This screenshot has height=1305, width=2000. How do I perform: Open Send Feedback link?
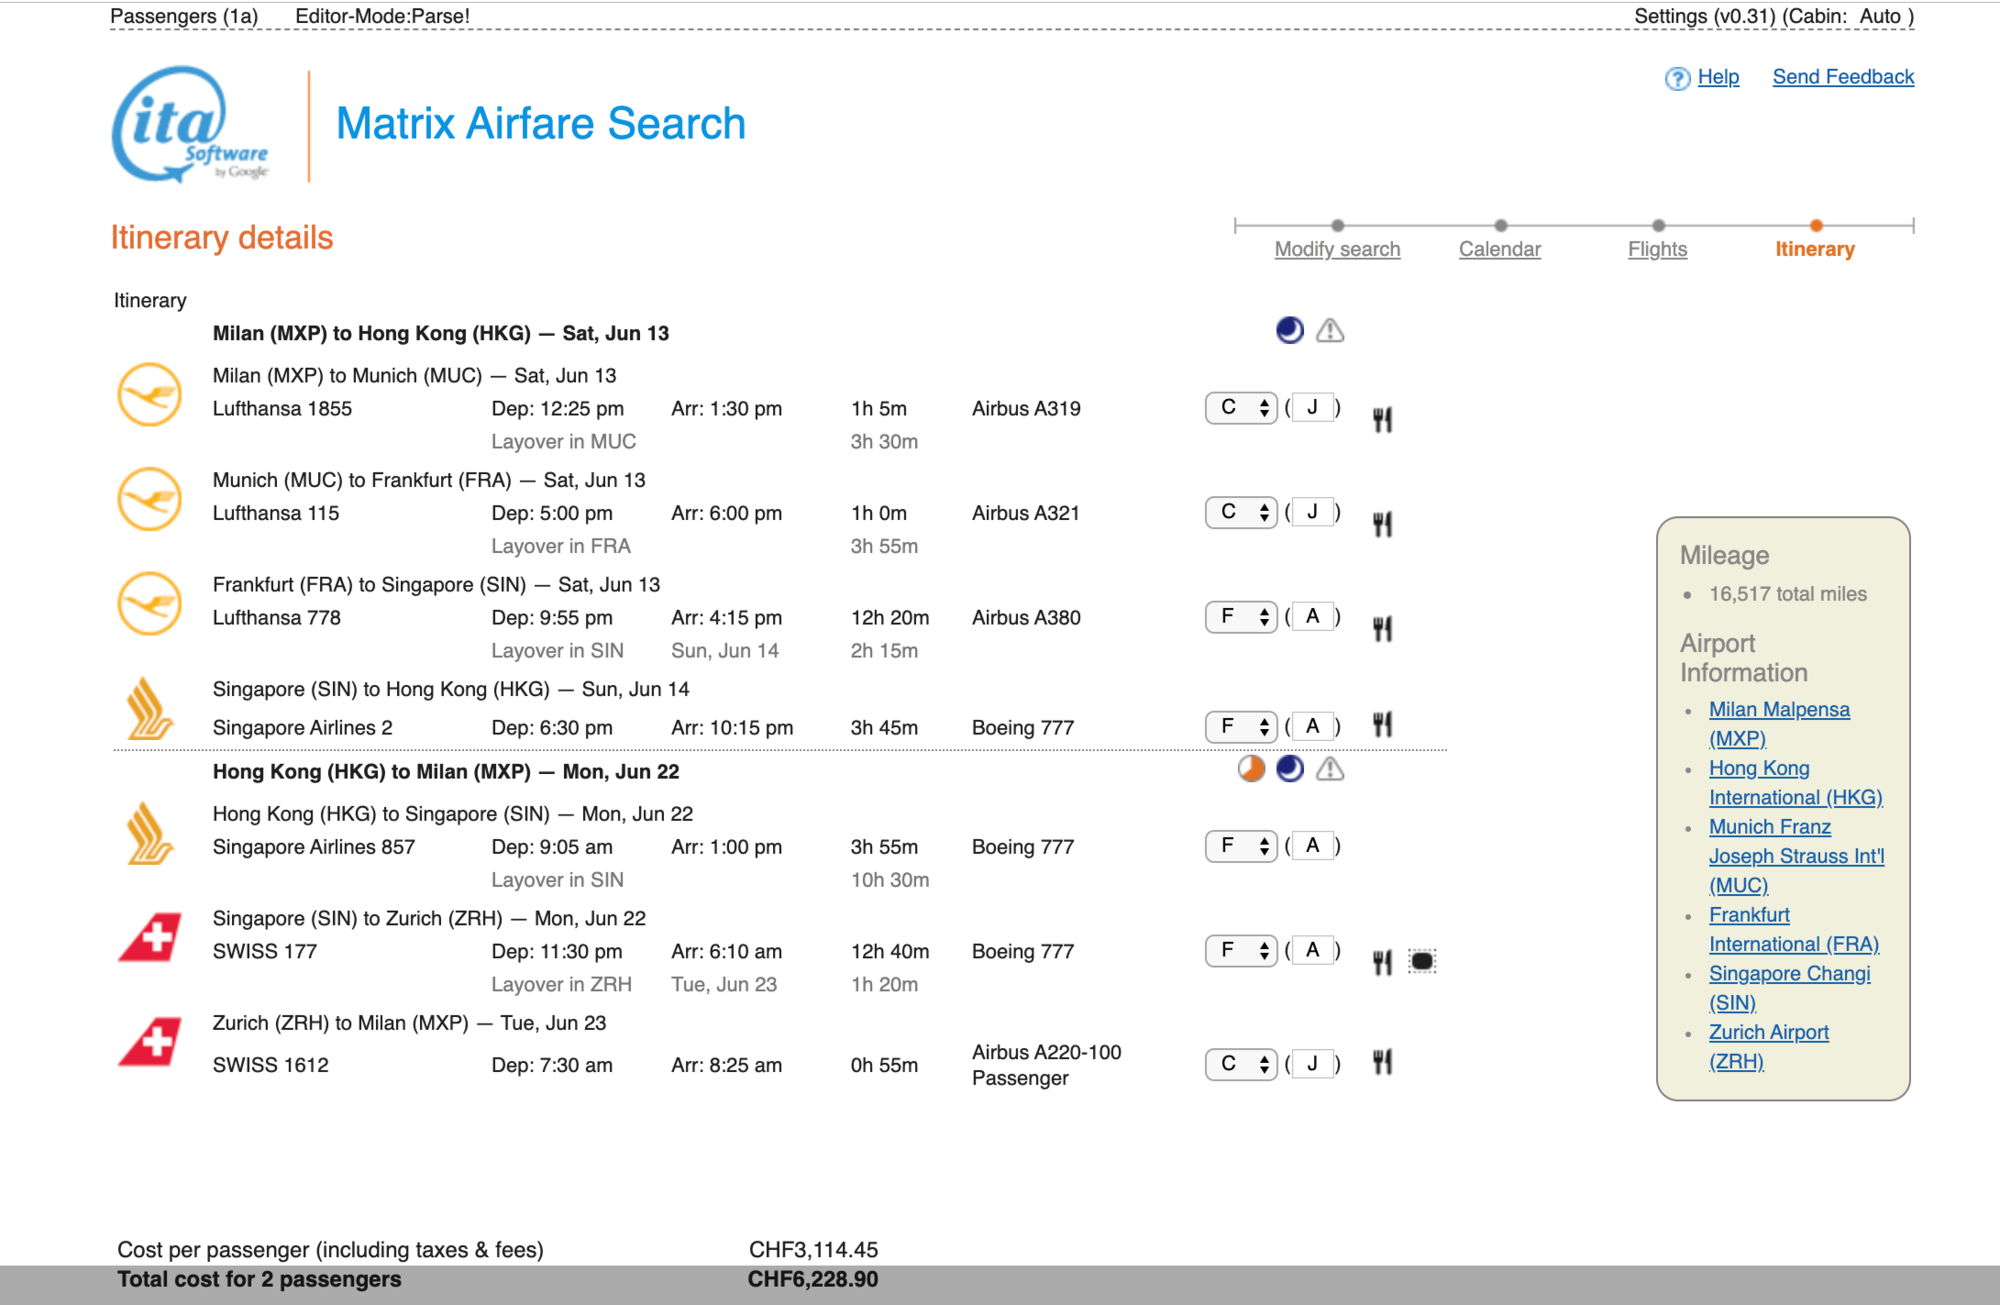coord(1843,77)
